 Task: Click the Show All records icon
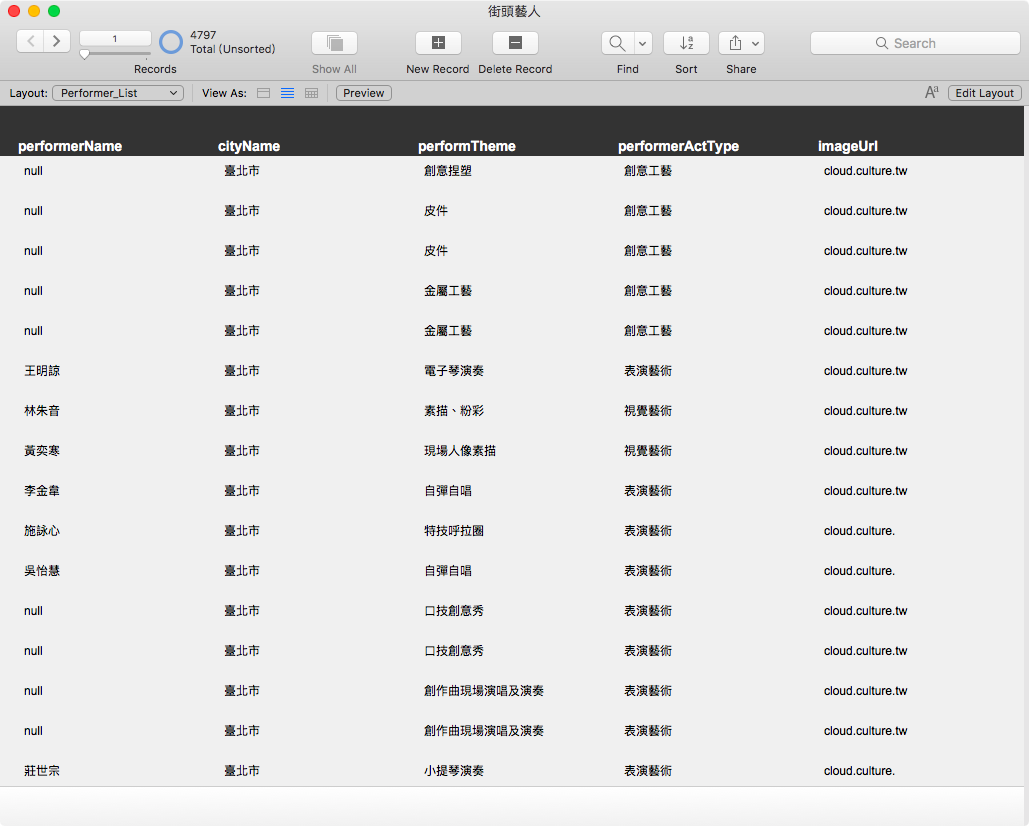coord(335,43)
